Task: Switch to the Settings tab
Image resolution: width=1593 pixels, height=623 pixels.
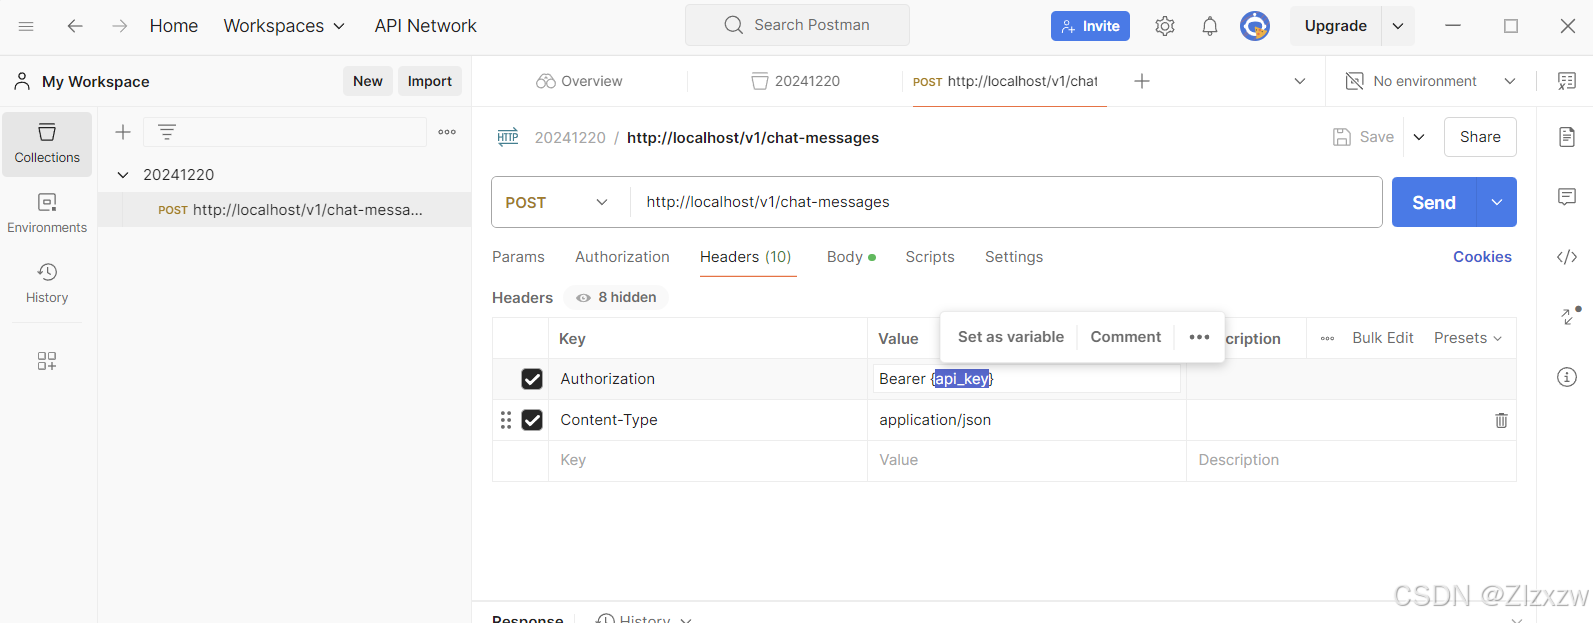Action: (1014, 257)
